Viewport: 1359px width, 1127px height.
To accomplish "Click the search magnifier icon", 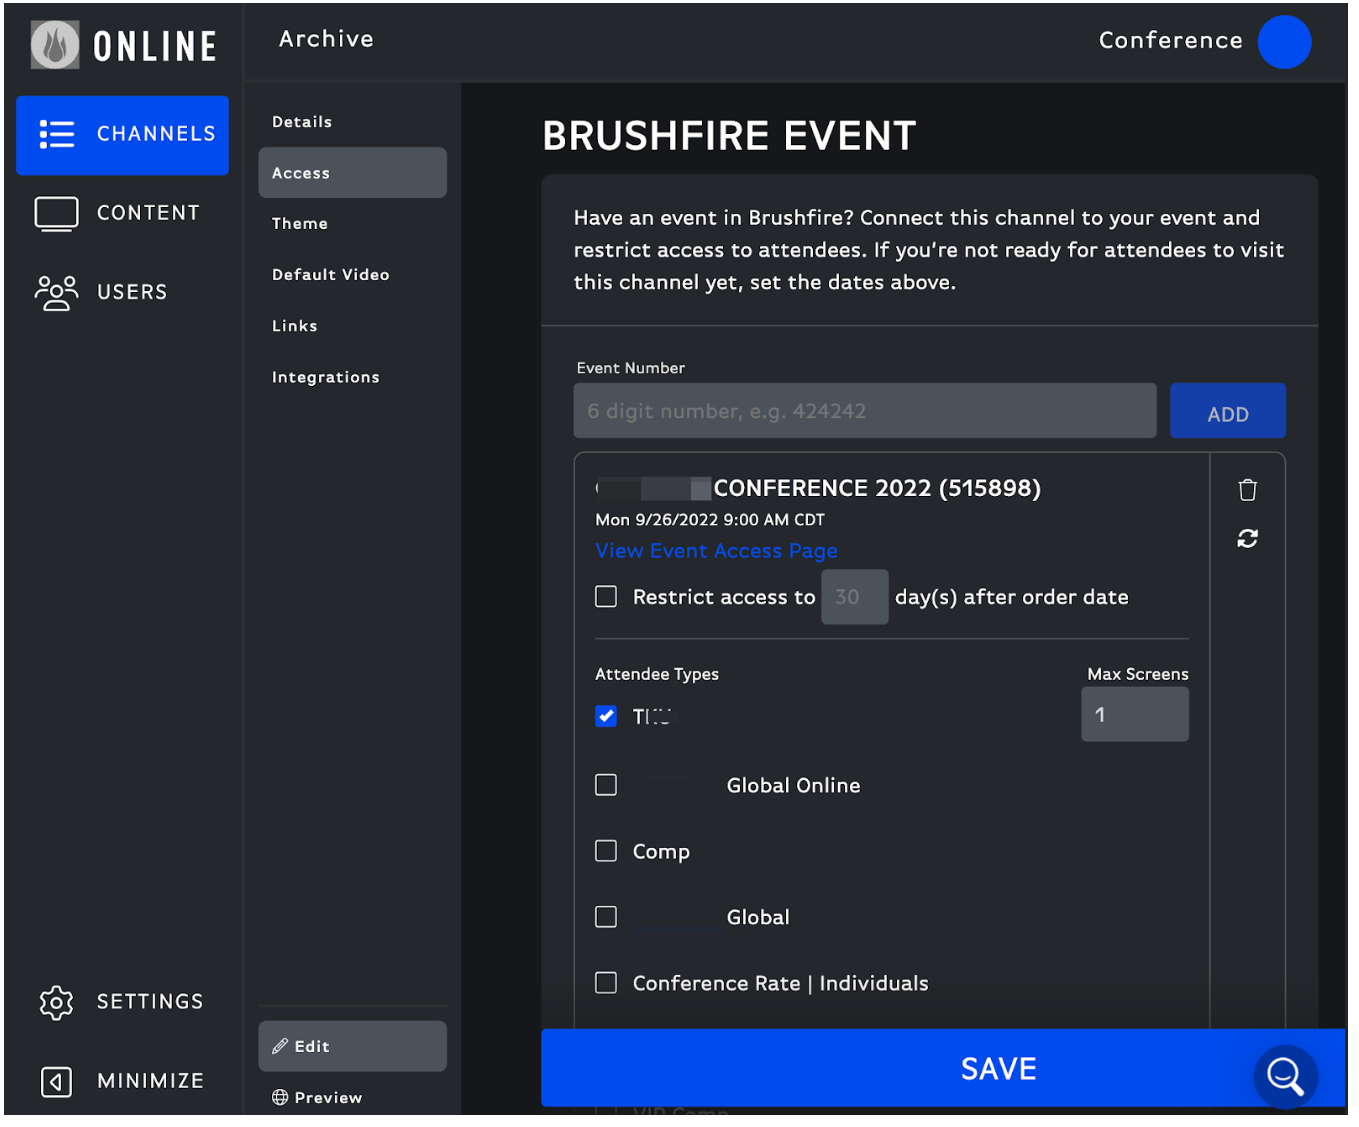I will click(1285, 1076).
